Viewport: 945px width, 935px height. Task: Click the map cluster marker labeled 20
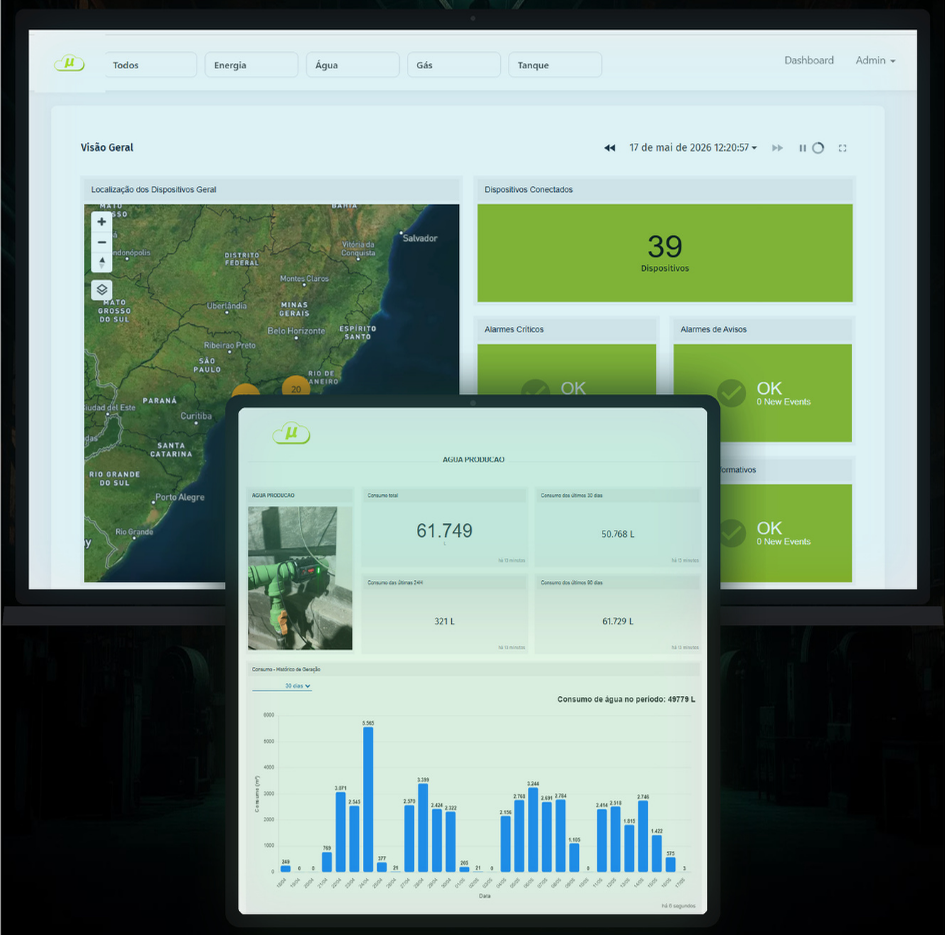[296, 388]
